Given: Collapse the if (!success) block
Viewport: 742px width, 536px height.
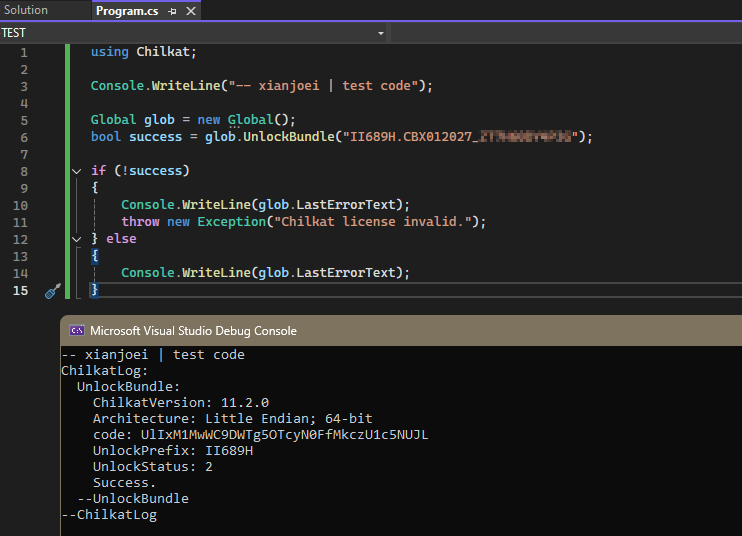Looking at the screenshot, I should click(77, 171).
